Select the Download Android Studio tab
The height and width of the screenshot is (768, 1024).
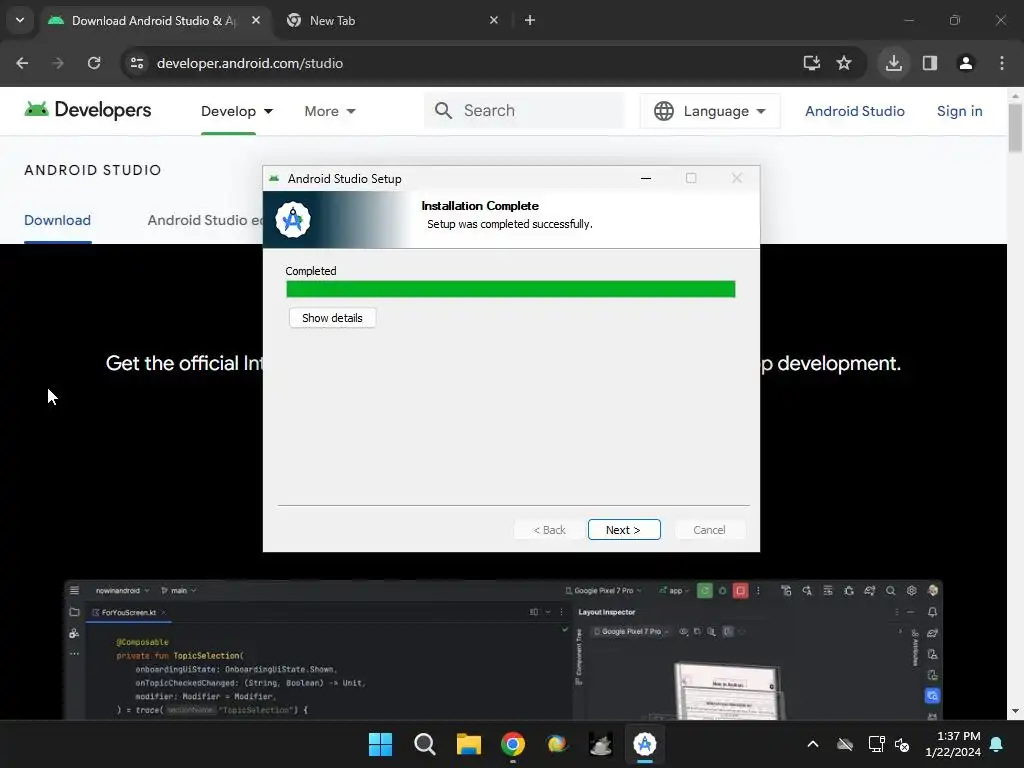[153, 20]
